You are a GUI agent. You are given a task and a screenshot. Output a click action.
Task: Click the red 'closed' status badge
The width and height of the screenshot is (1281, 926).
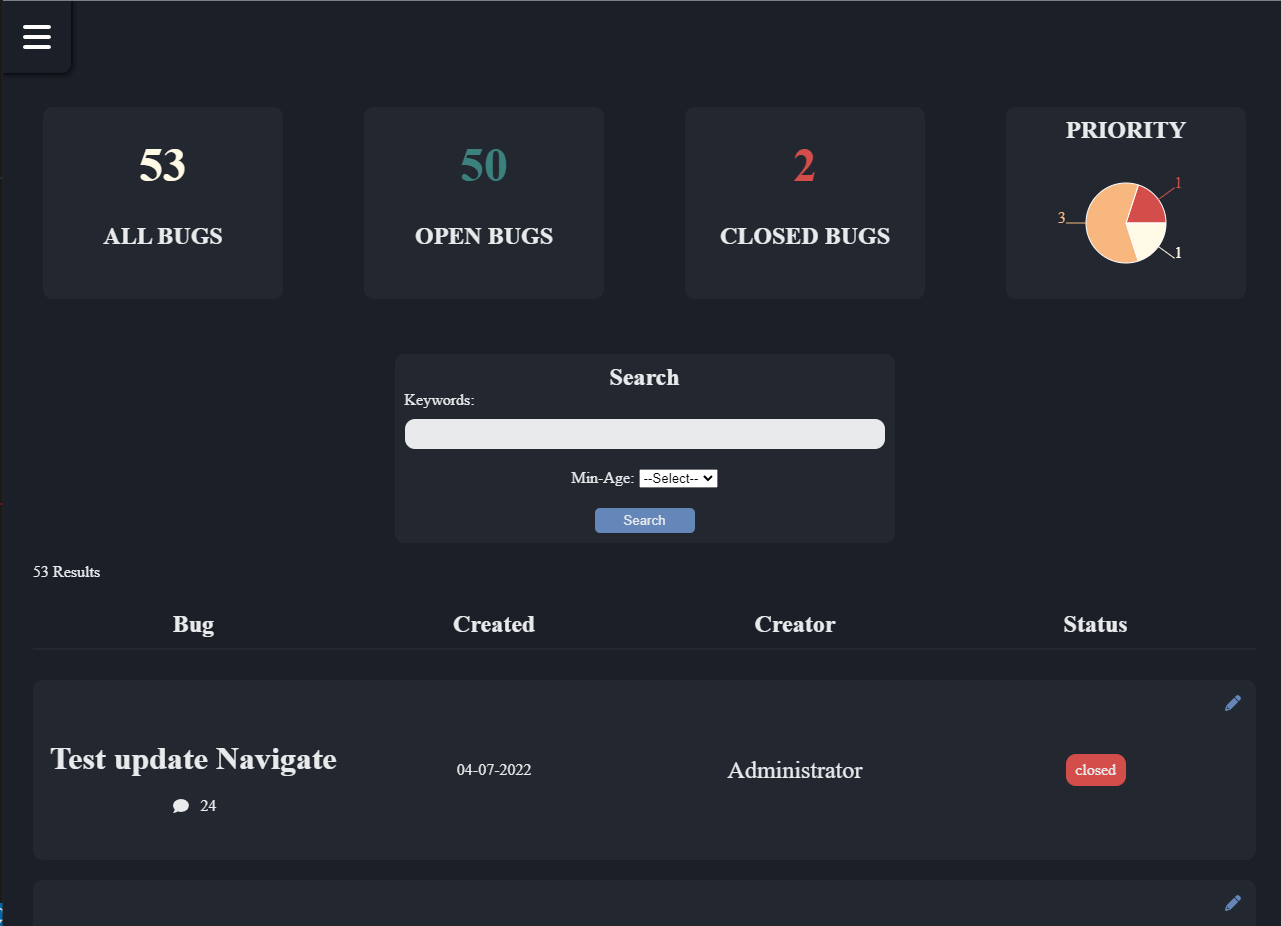pyautogui.click(x=1095, y=770)
